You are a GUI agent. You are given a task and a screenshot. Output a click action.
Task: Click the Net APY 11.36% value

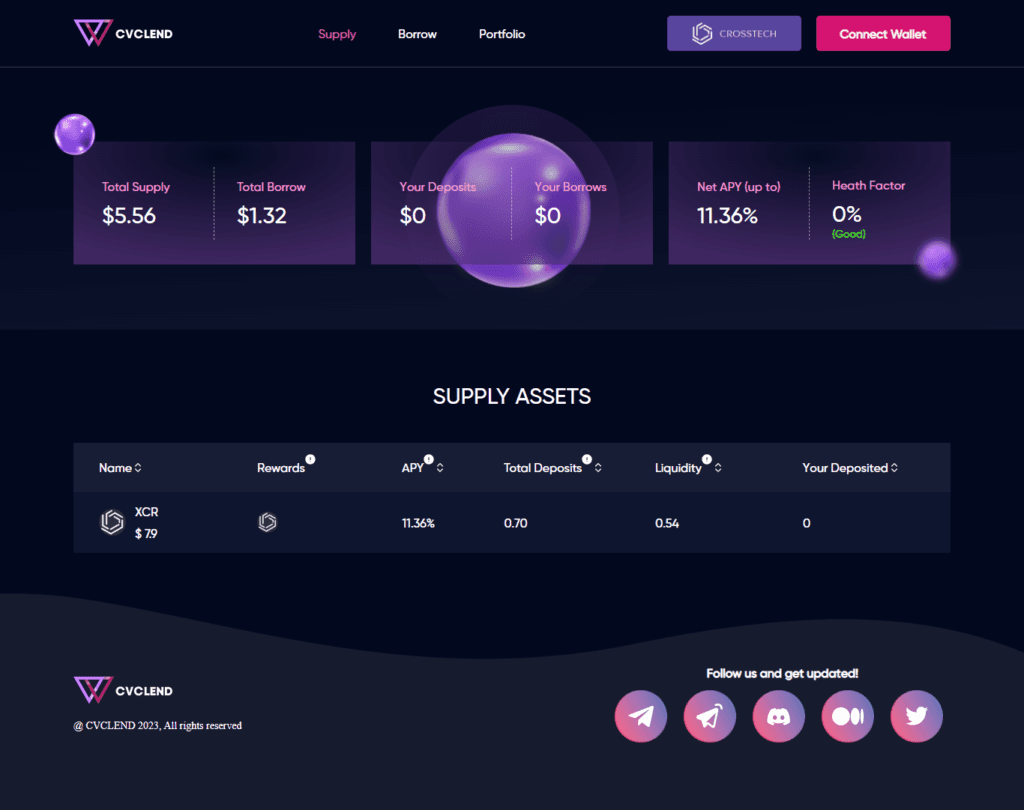(x=728, y=216)
